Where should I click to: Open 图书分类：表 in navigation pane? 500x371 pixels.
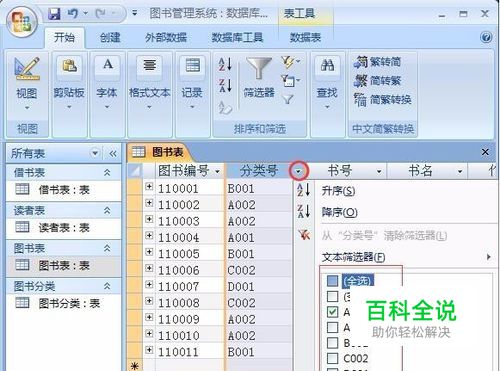[x=63, y=303]
